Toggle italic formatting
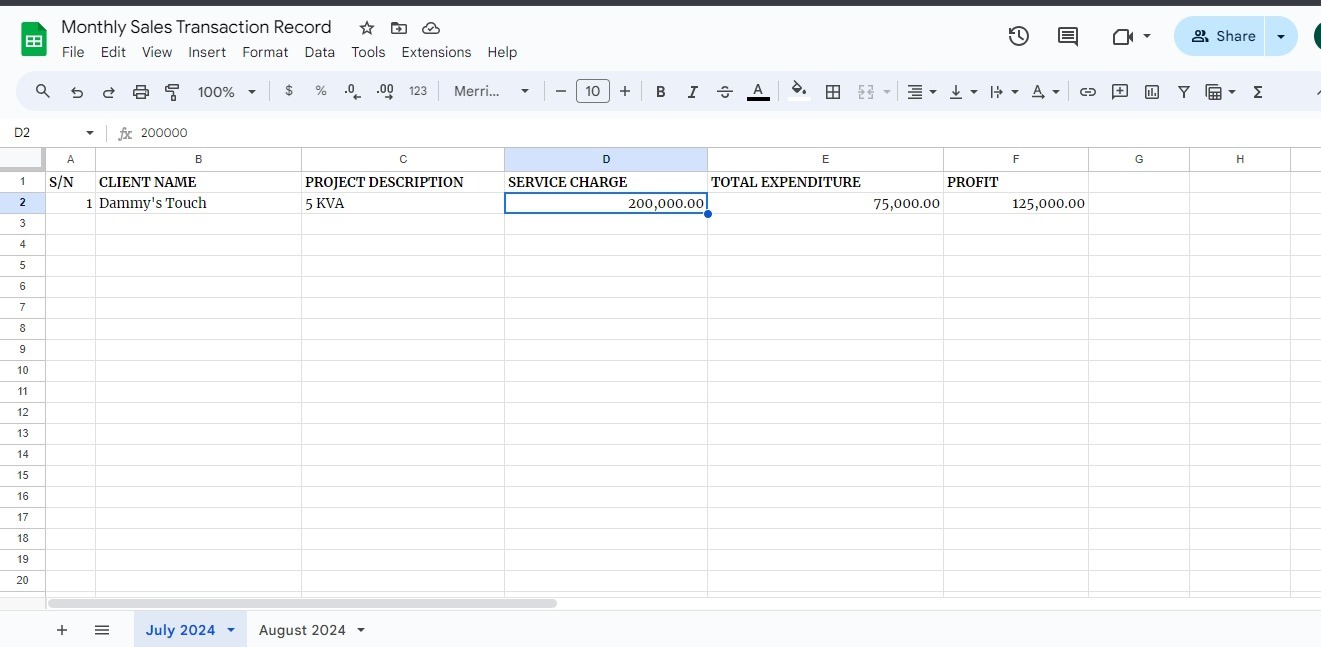This screenshot has width=1321, height=647. [692, 92]
